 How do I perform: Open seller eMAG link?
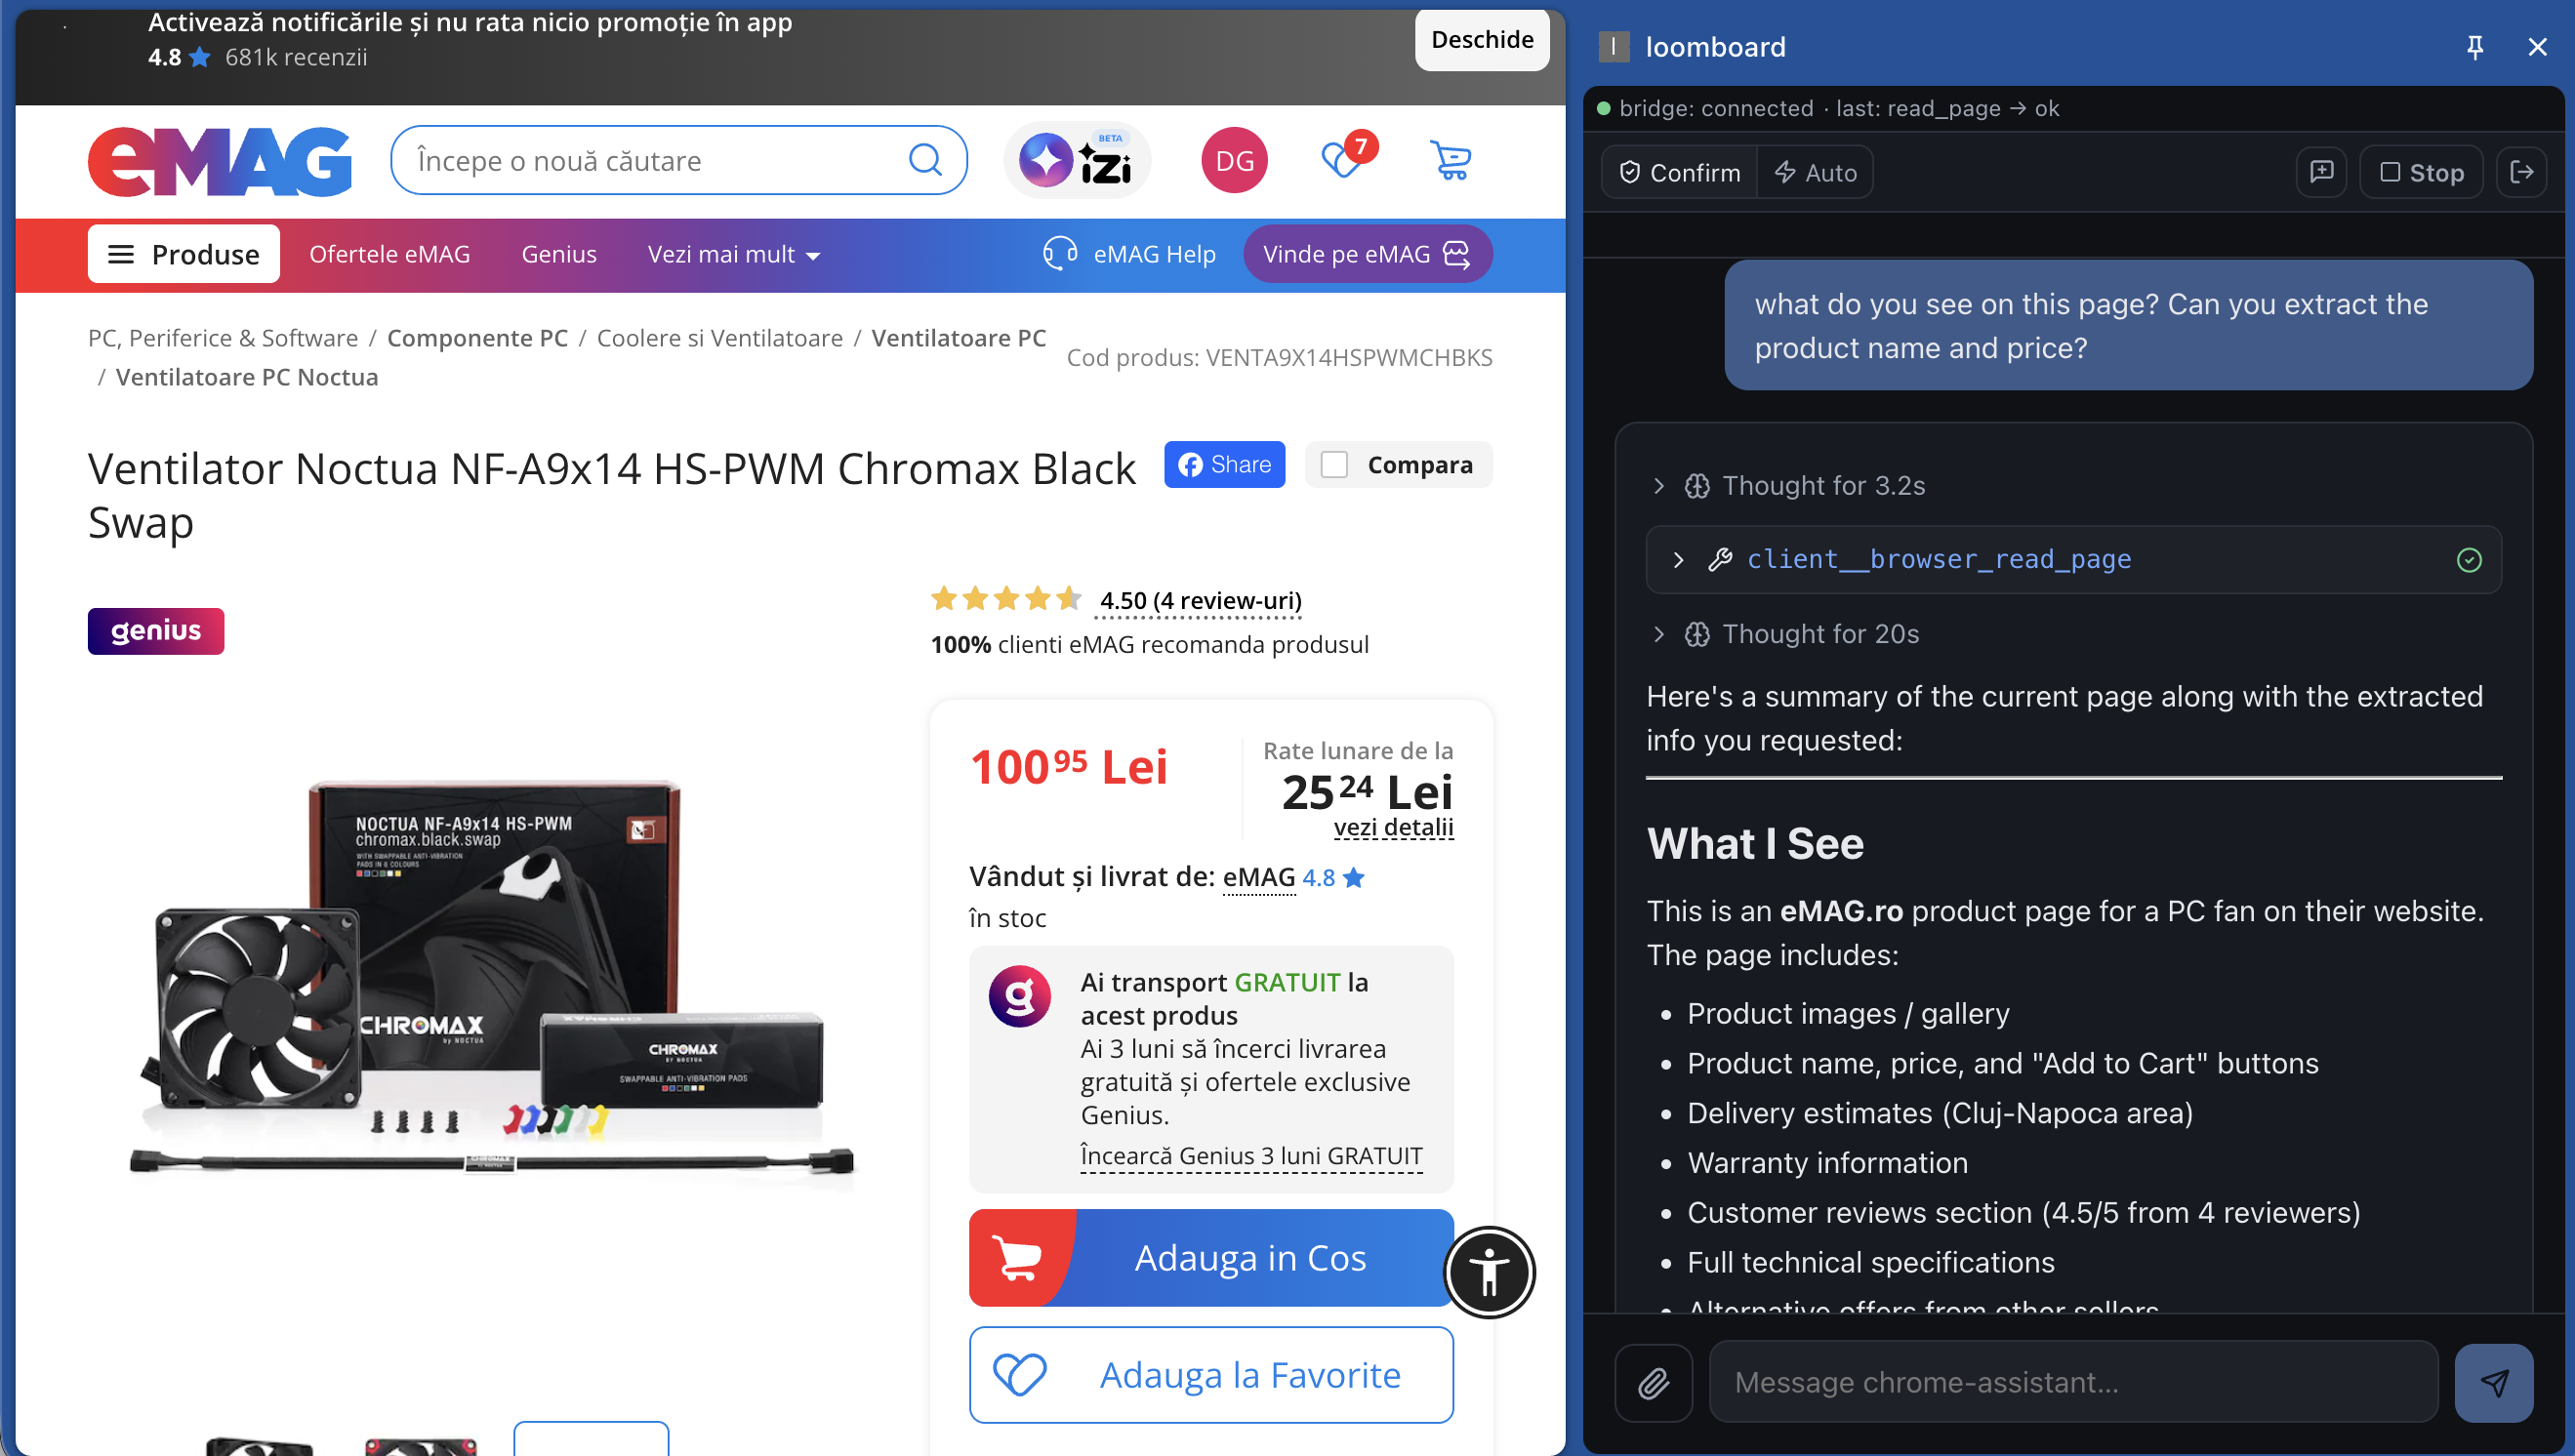1259,878
